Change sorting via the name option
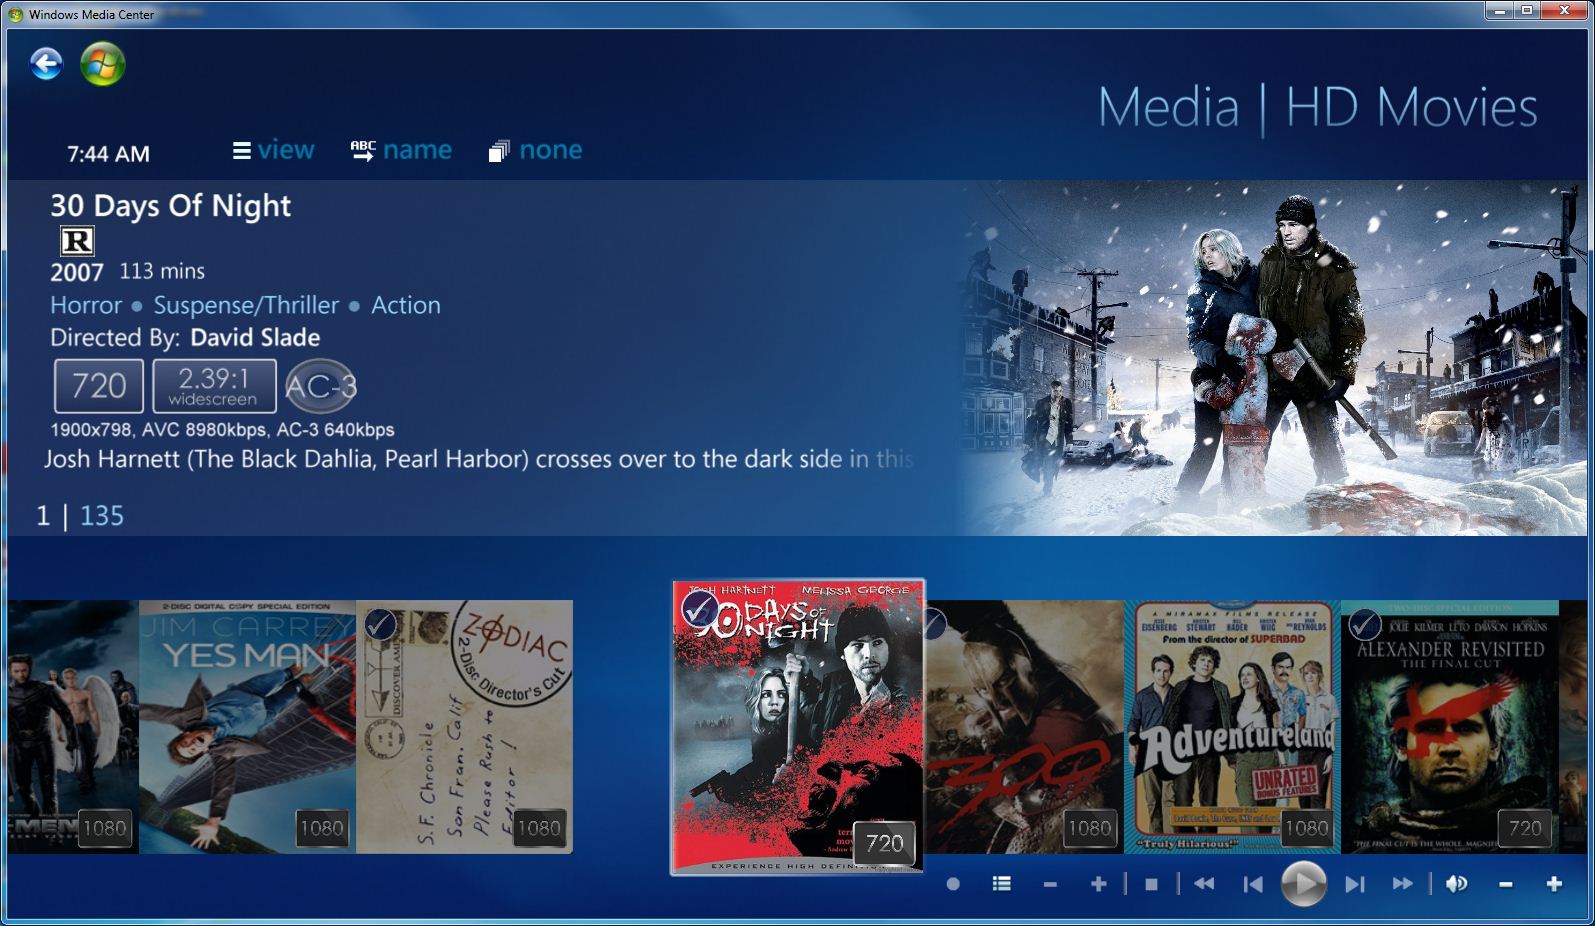 pos(401,150)
